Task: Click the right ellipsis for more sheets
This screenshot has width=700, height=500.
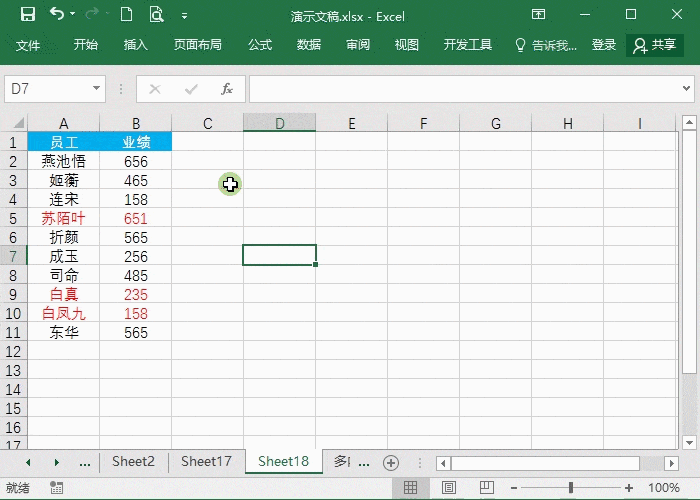Action: pos(364,463)
